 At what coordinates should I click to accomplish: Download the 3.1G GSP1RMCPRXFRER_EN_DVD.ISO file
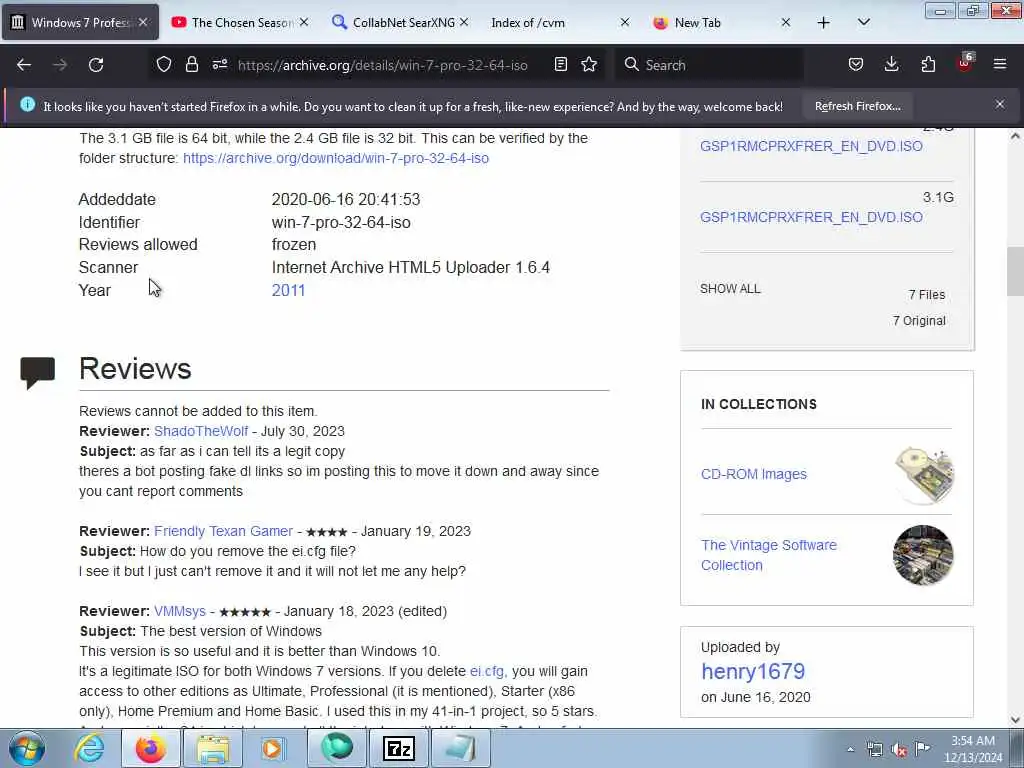click(811, 217)
